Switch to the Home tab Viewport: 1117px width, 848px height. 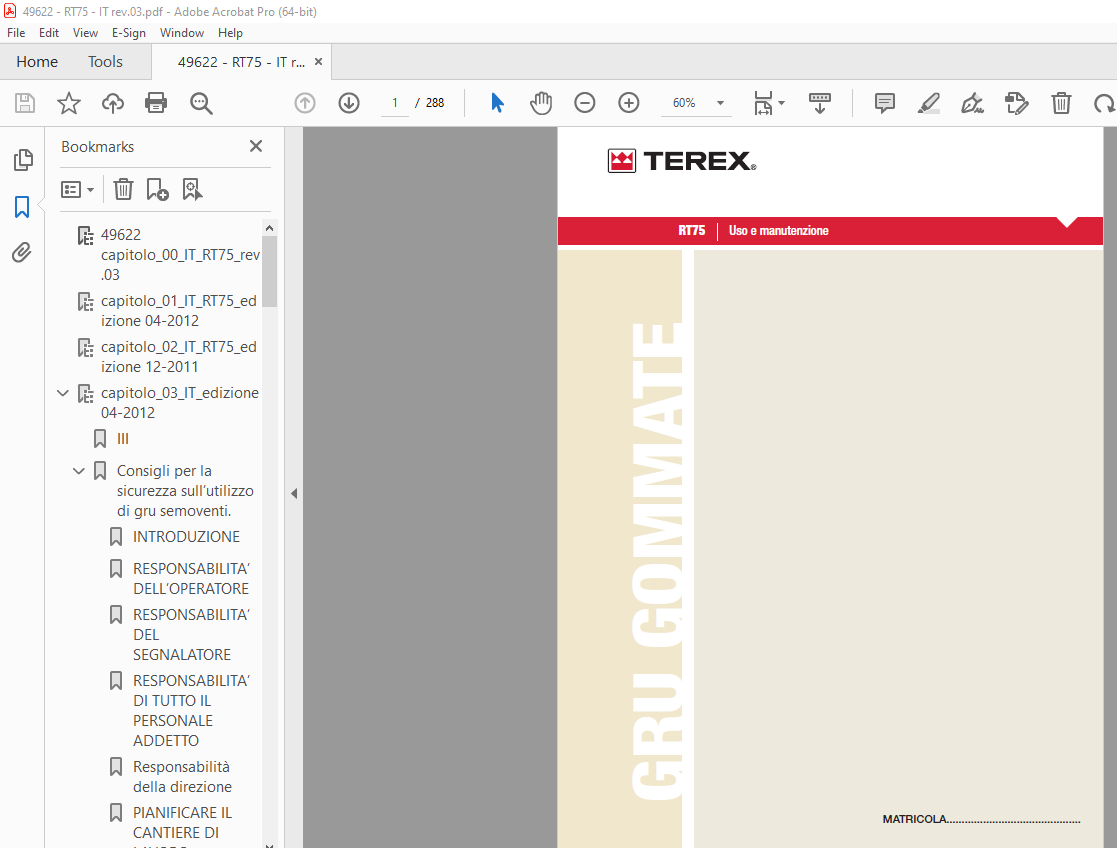coord(37,62)
